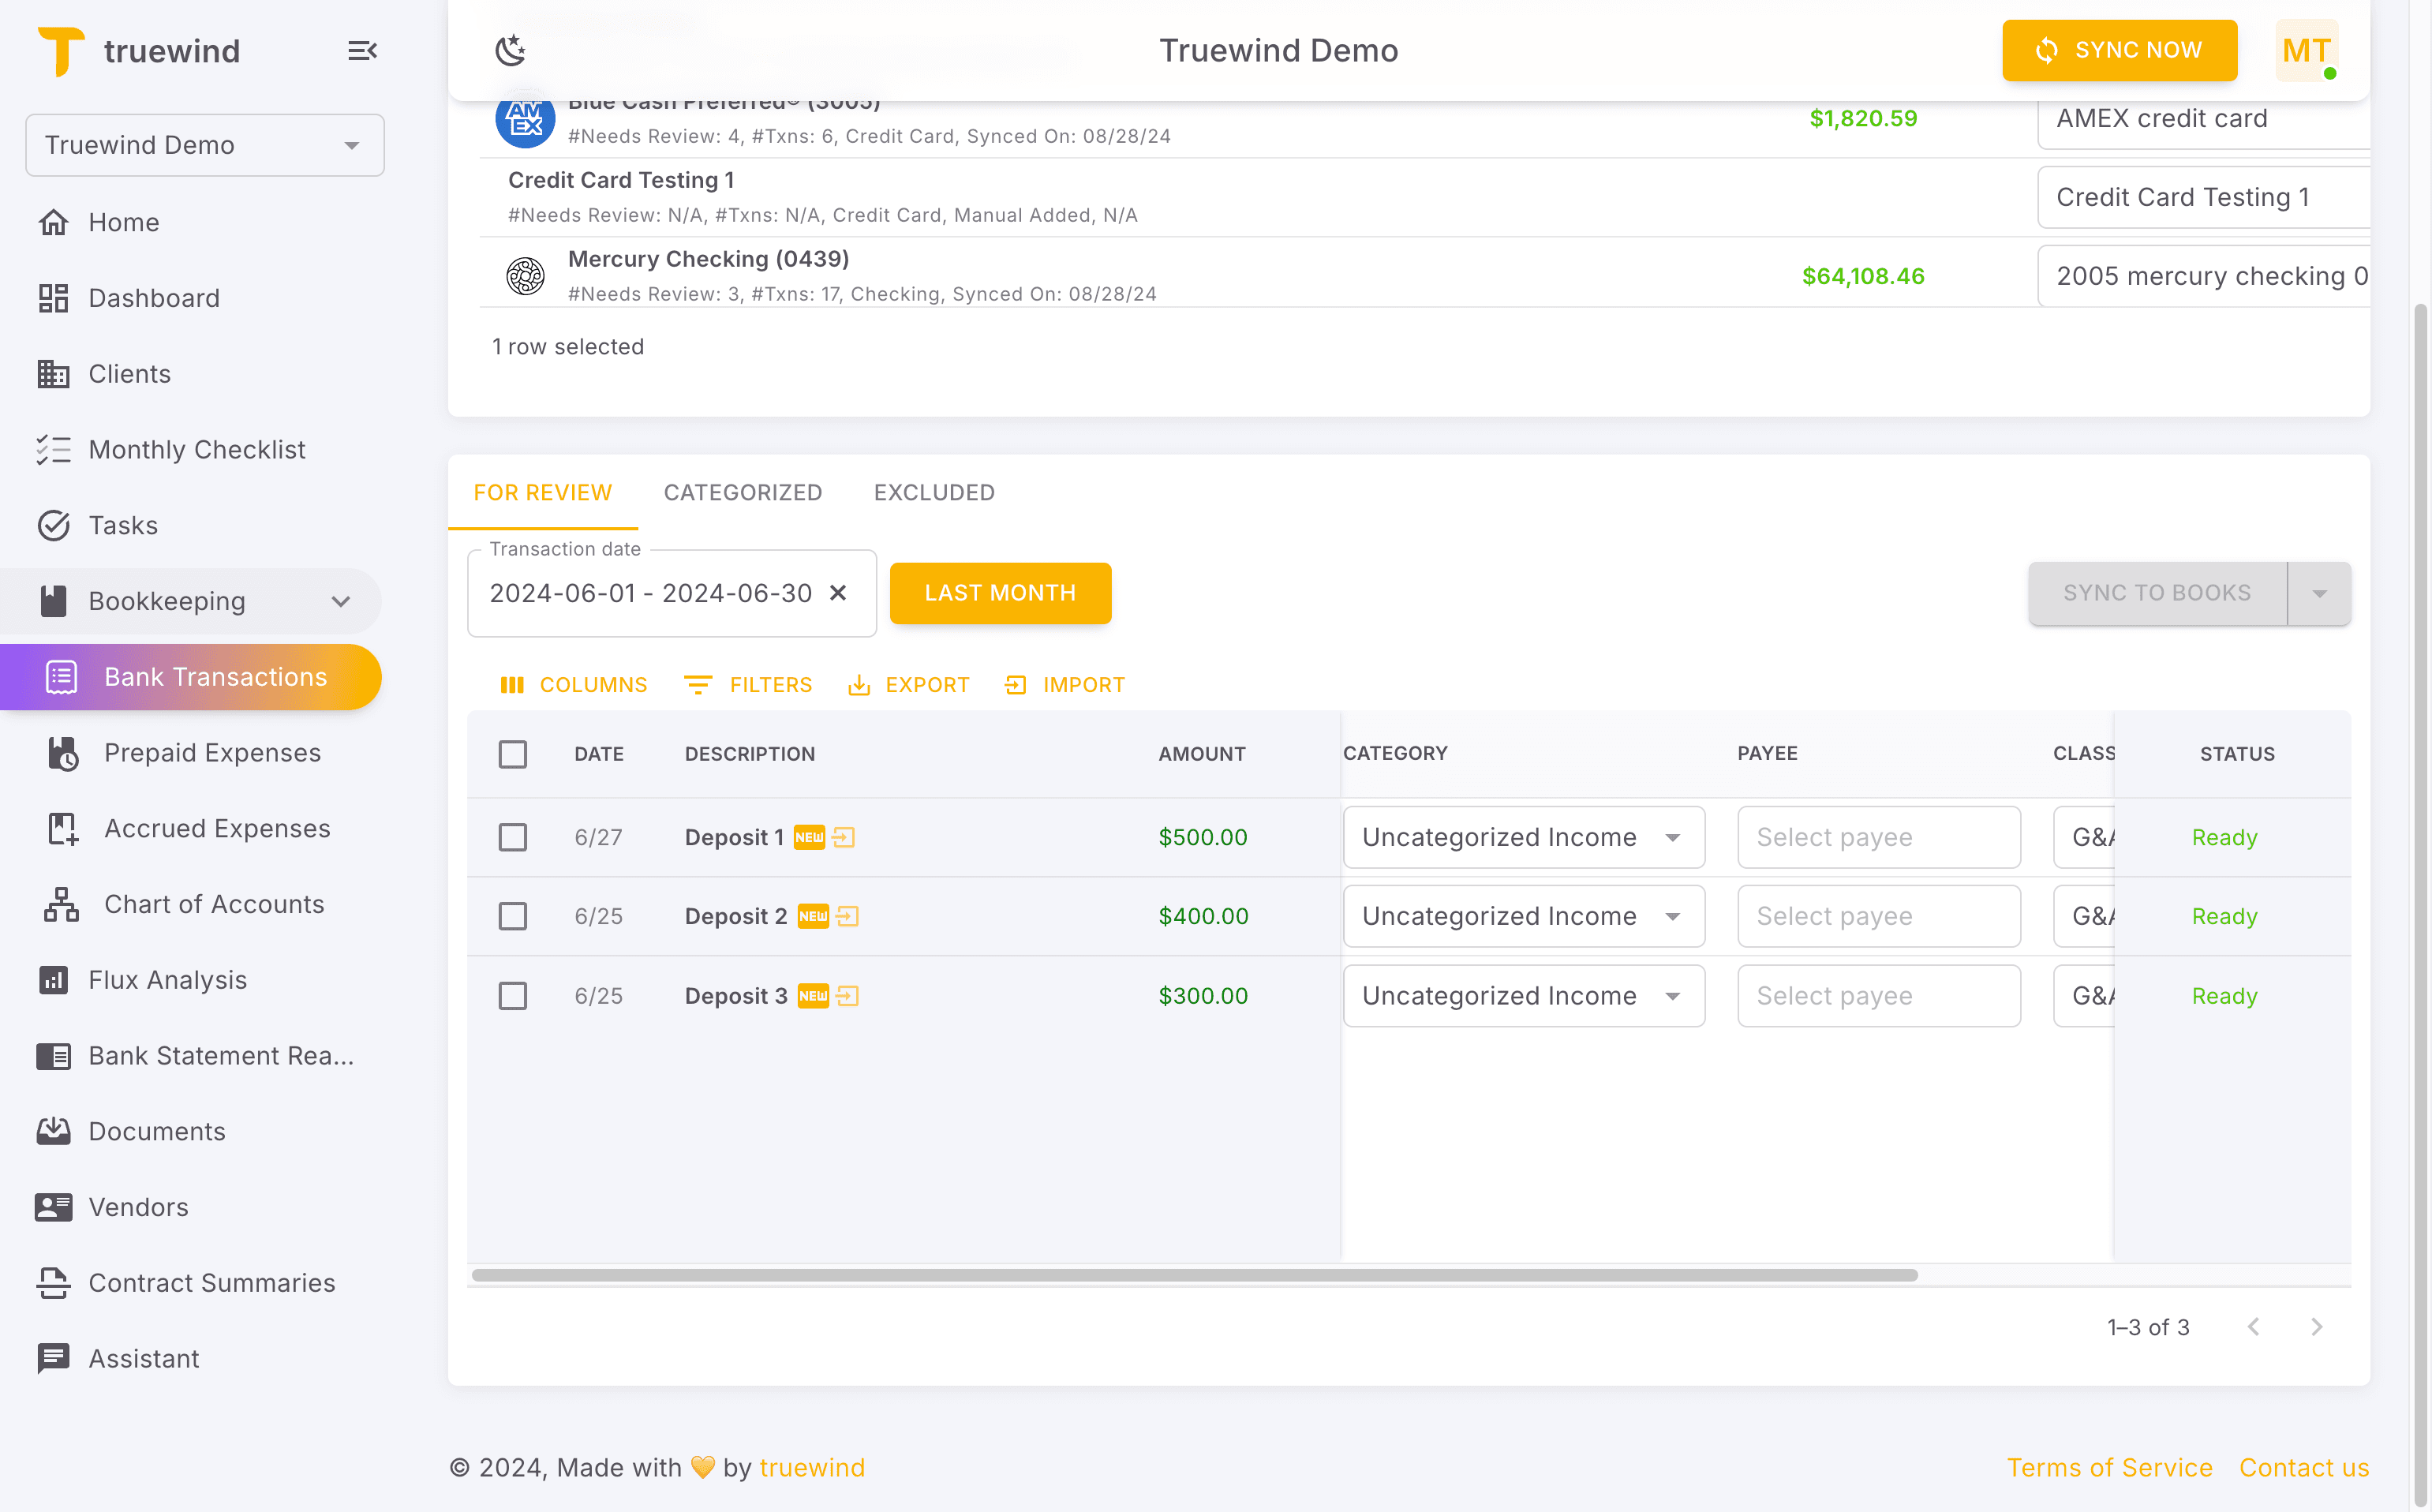2432x1512 pixels.
Task: Check the checkbox for Deposit 1
Action: 513,837
